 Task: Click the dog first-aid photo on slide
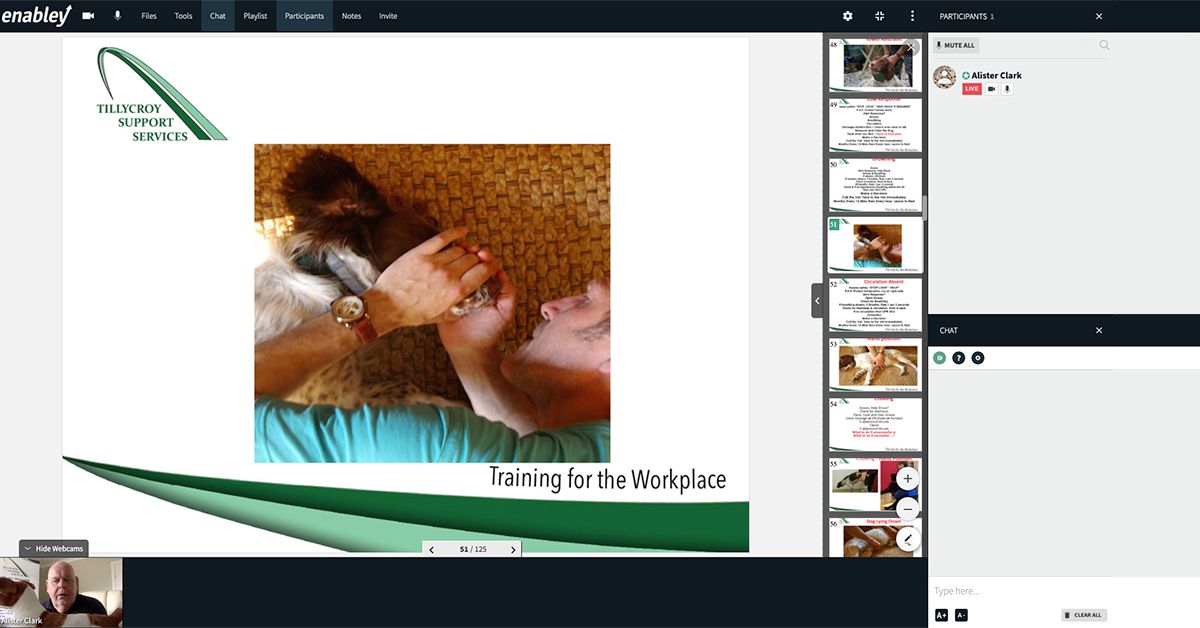pos(432,303)
